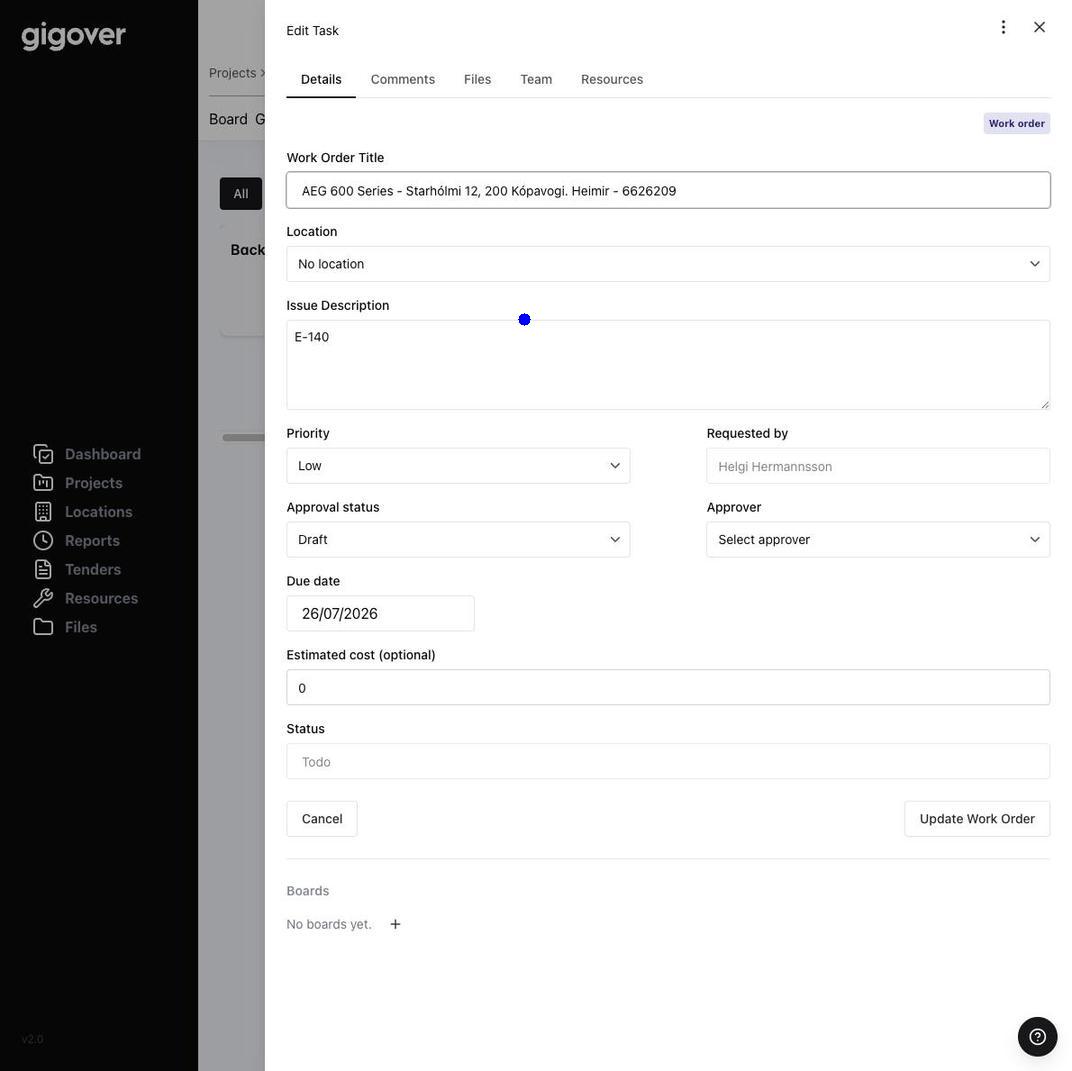Switch to the Details tab
This screenshot has height=1071, width=1072.
point(321,79)
